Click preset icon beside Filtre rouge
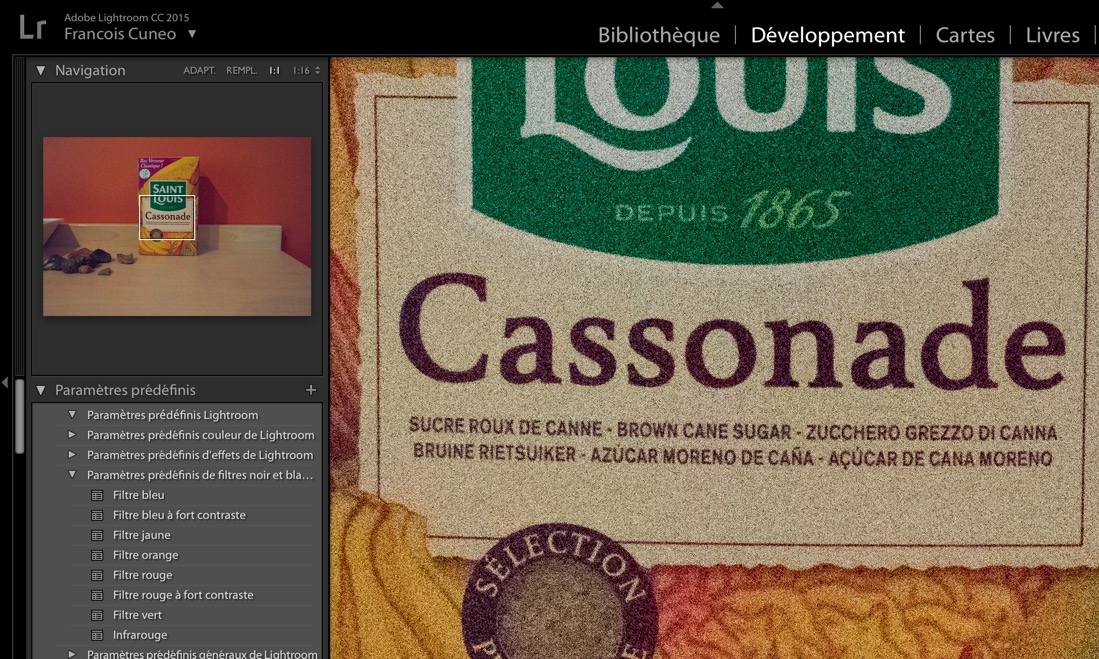Viewport: 1099px width, 659px height. click(x=97, y=575)
